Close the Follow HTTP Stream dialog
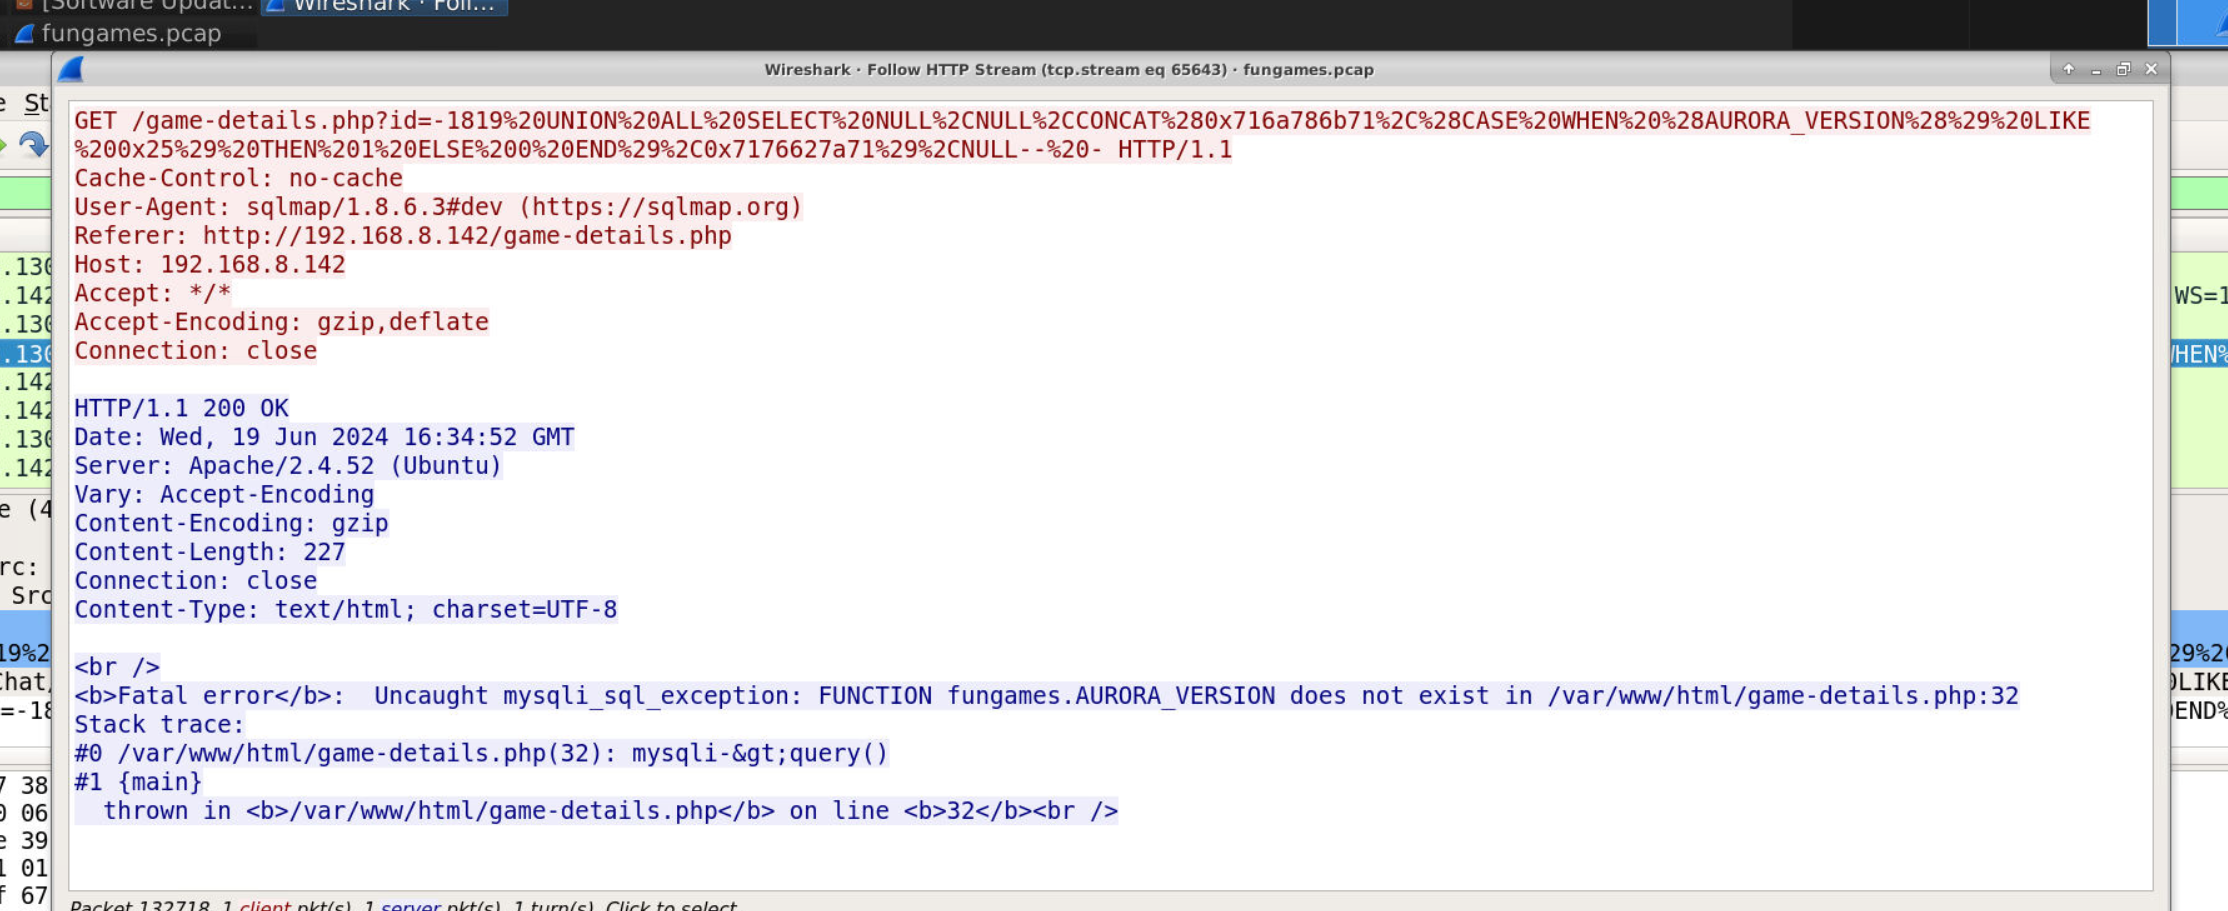Viewport: 2228px width, 911px height. click(2151, 69)
